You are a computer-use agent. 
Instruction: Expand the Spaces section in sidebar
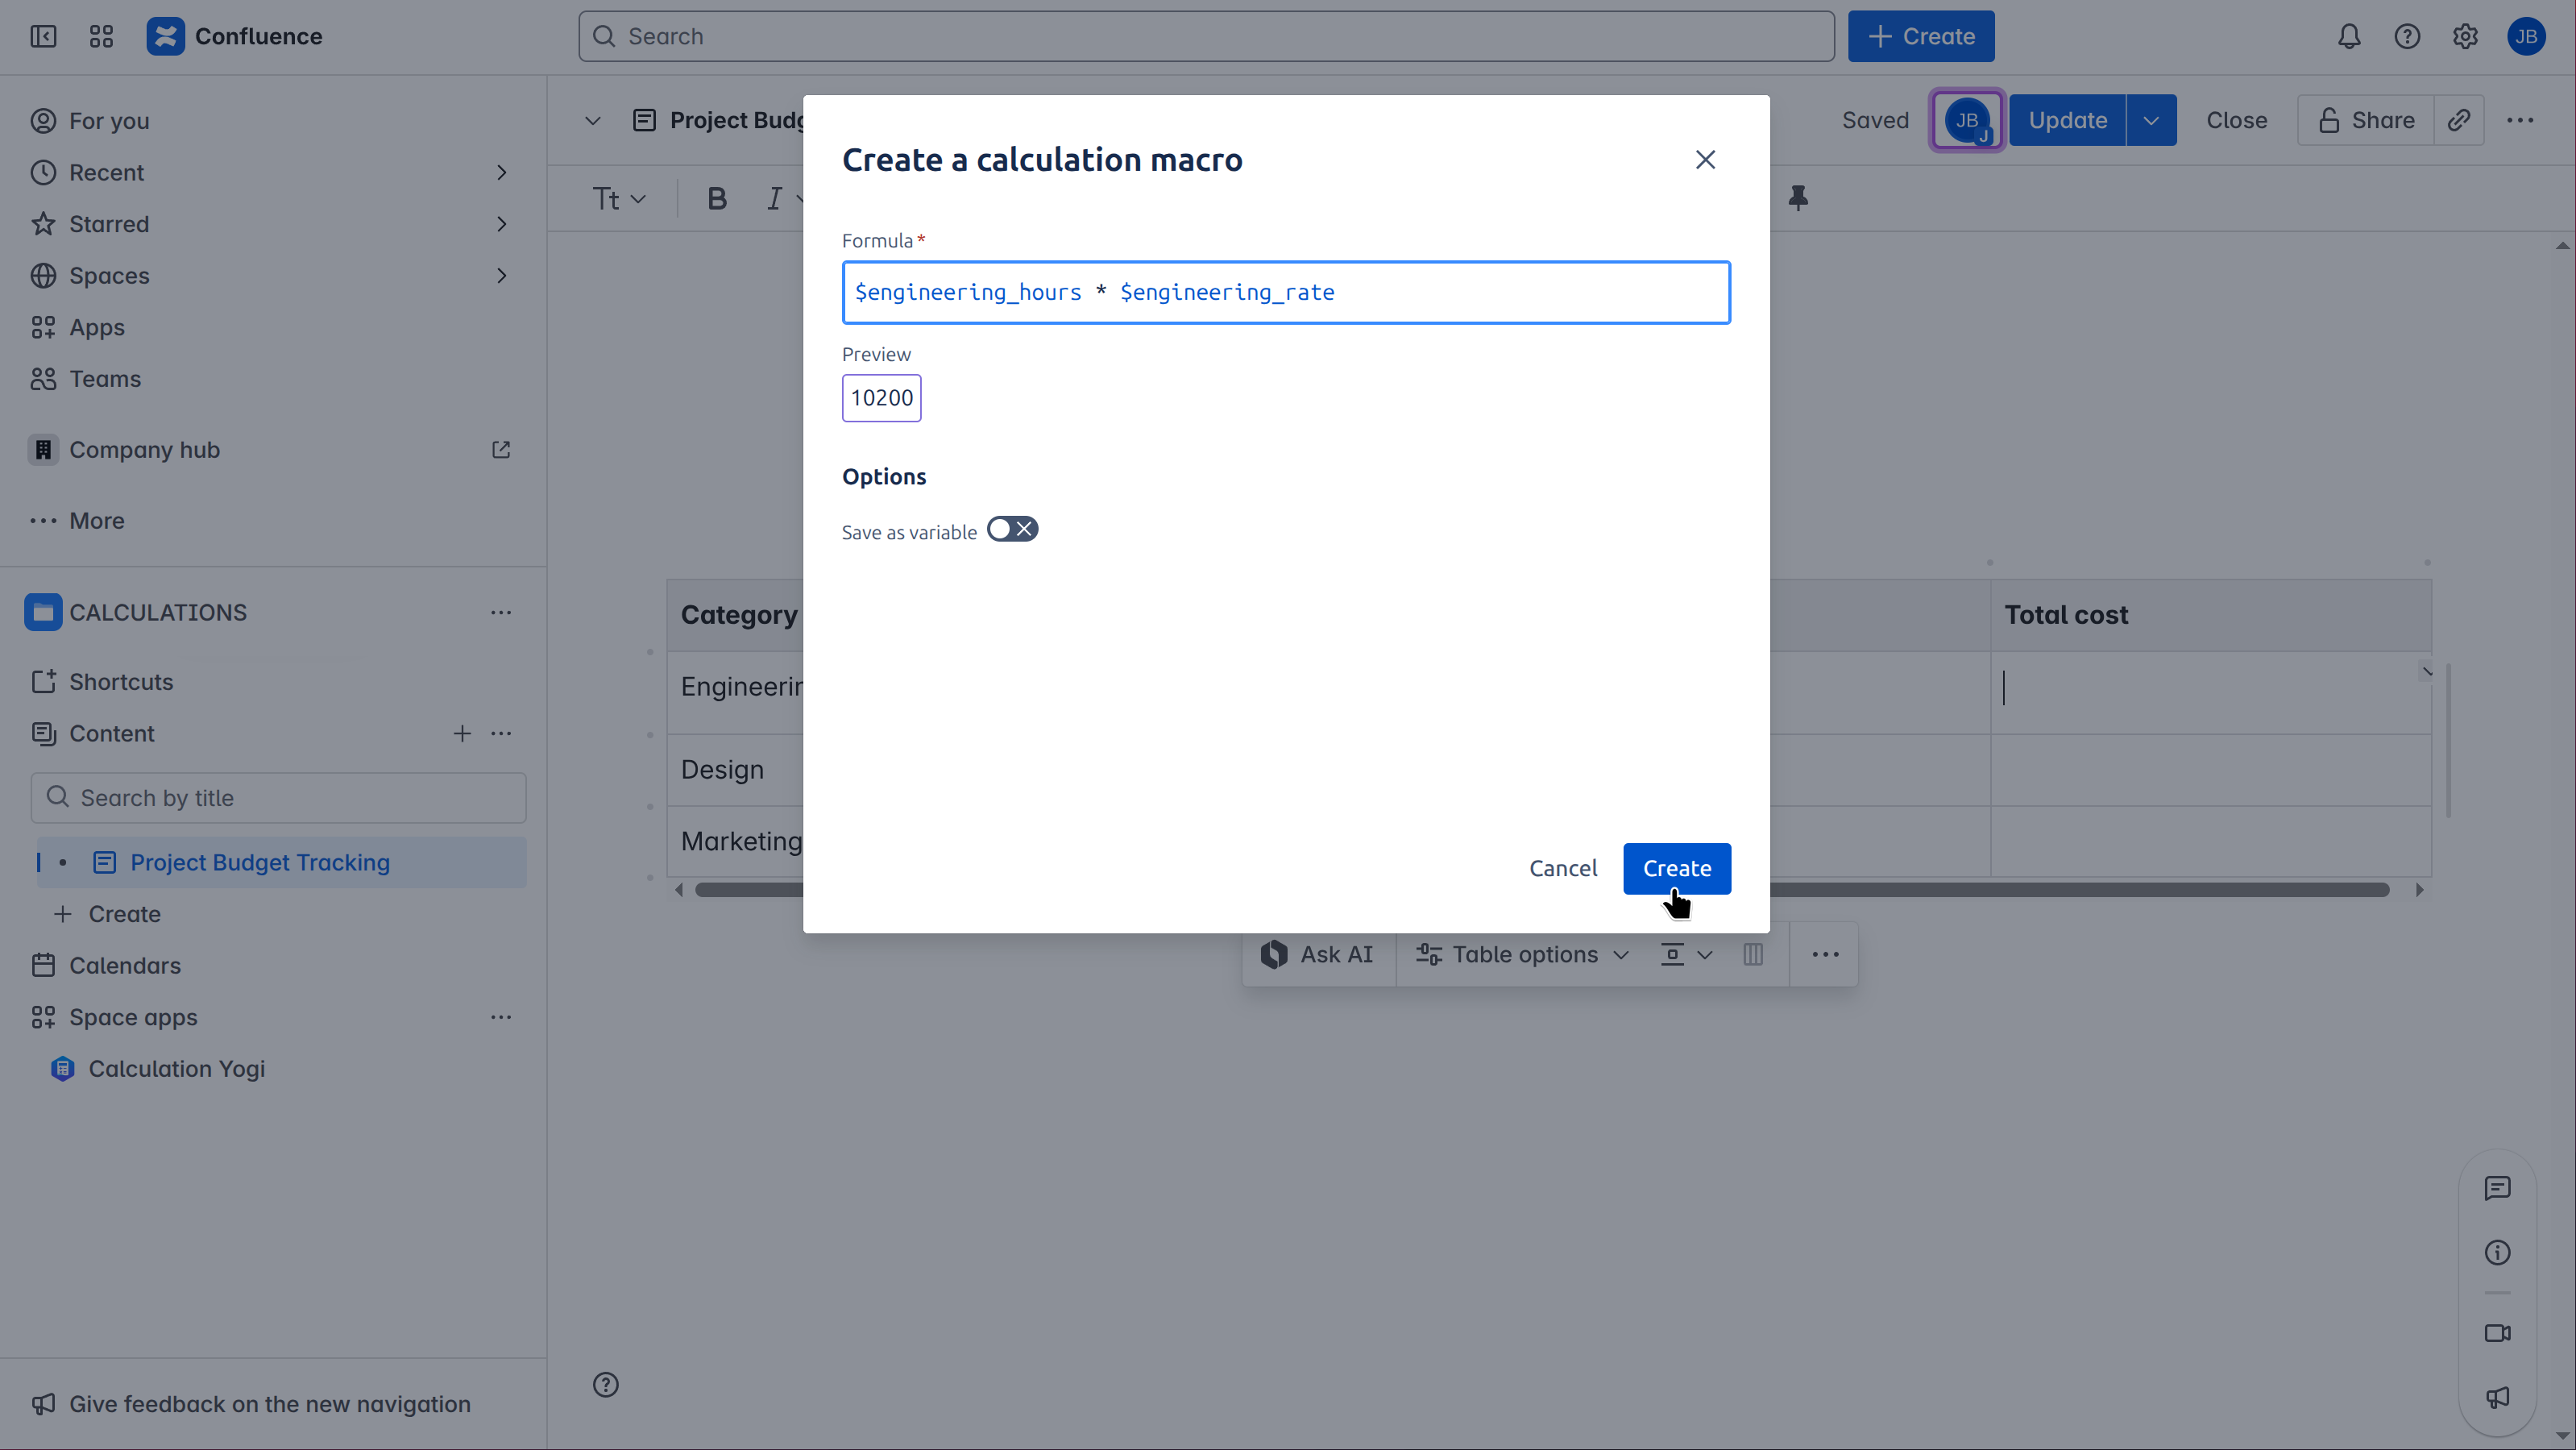click(x=502, y=275)
